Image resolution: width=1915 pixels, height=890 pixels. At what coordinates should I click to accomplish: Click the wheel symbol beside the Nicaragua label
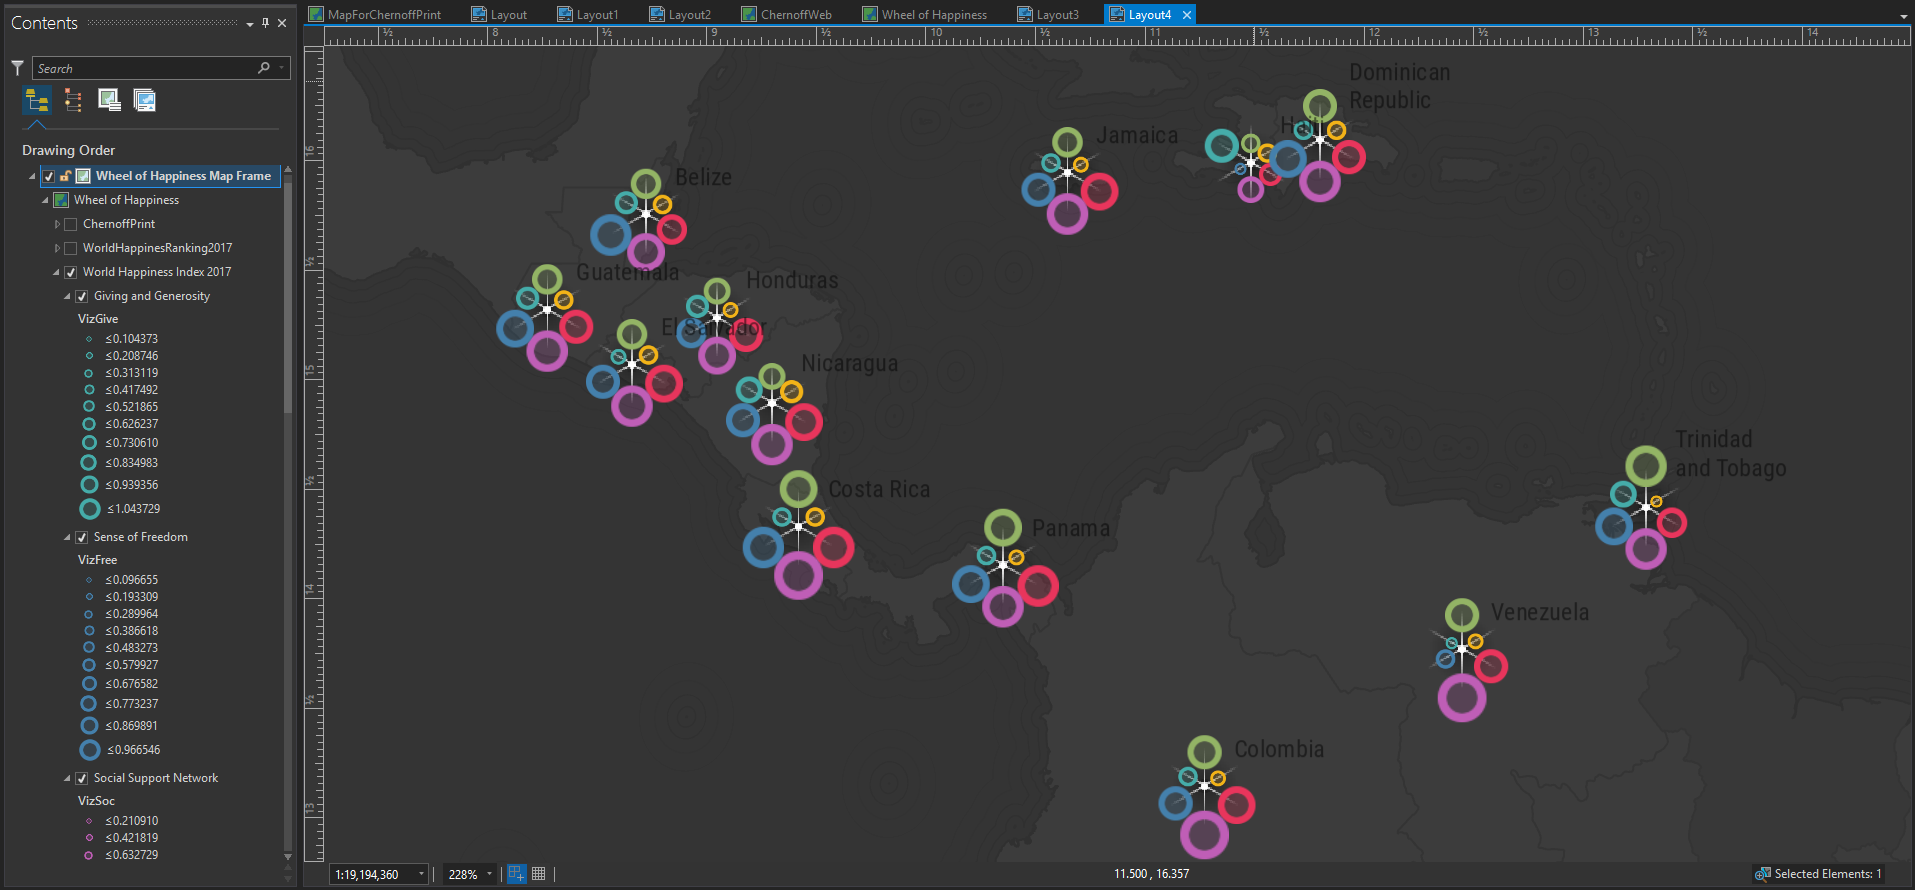pyautogui.click(x=774, y=413)
